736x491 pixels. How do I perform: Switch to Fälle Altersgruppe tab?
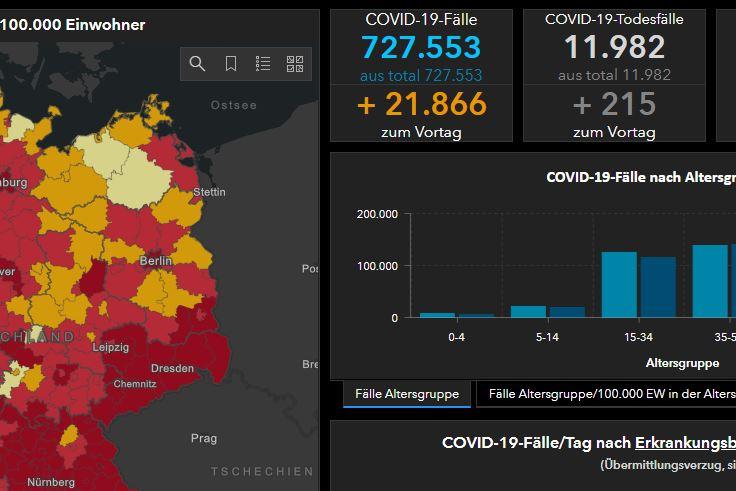(x=406, y=394)
